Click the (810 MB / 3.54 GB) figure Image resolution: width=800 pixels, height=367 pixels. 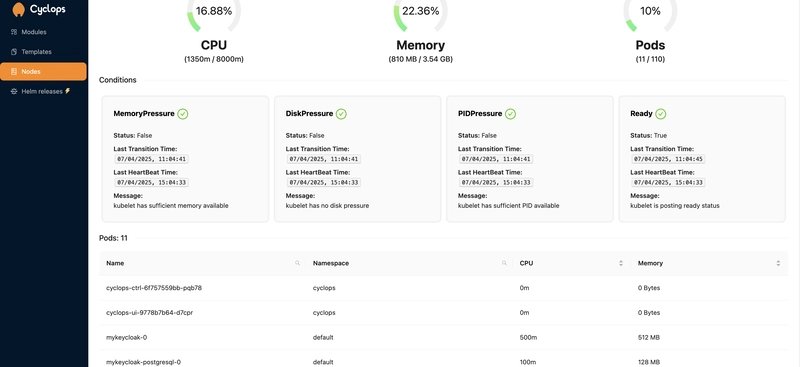point(420,59)
